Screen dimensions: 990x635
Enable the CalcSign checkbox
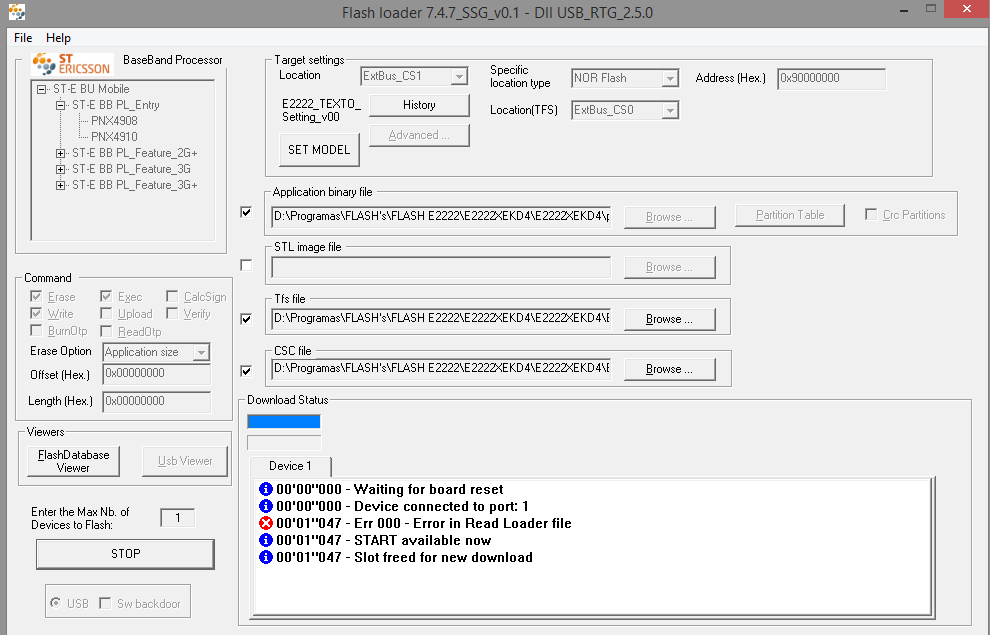tap(172, 296)
